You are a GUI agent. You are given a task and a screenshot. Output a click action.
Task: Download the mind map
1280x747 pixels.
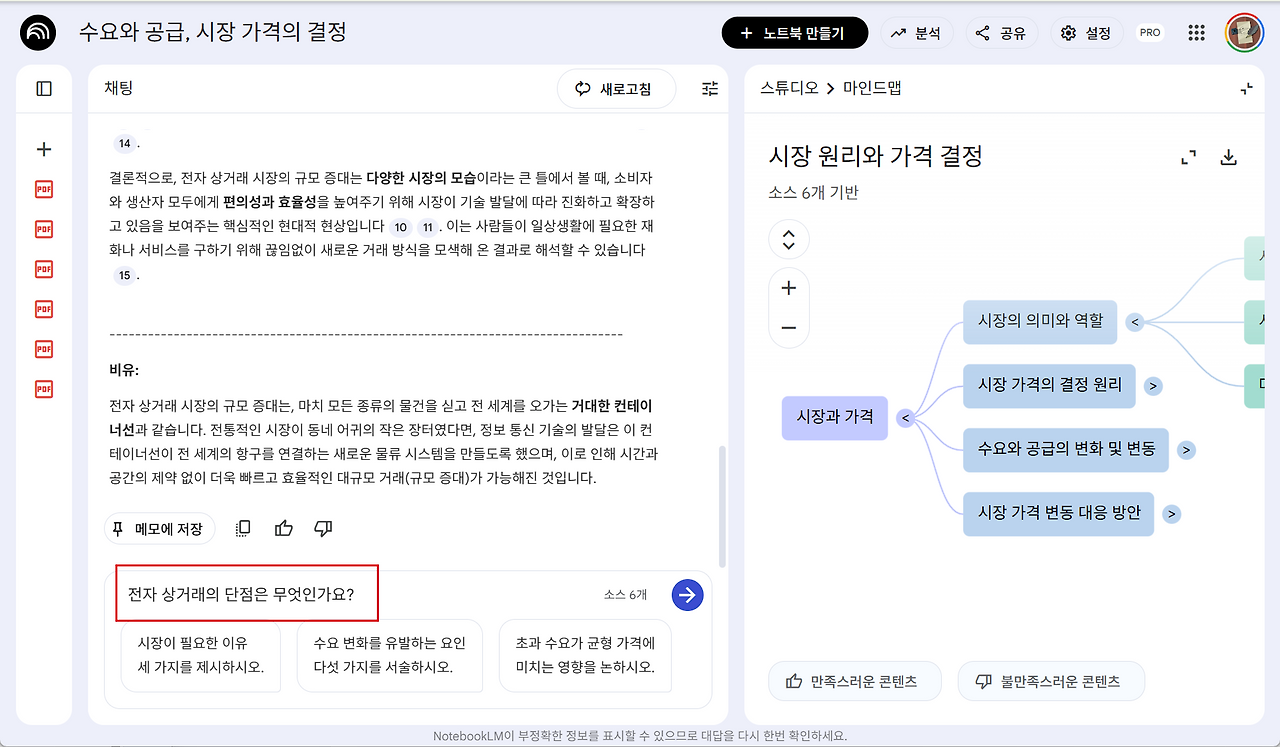1229,157
